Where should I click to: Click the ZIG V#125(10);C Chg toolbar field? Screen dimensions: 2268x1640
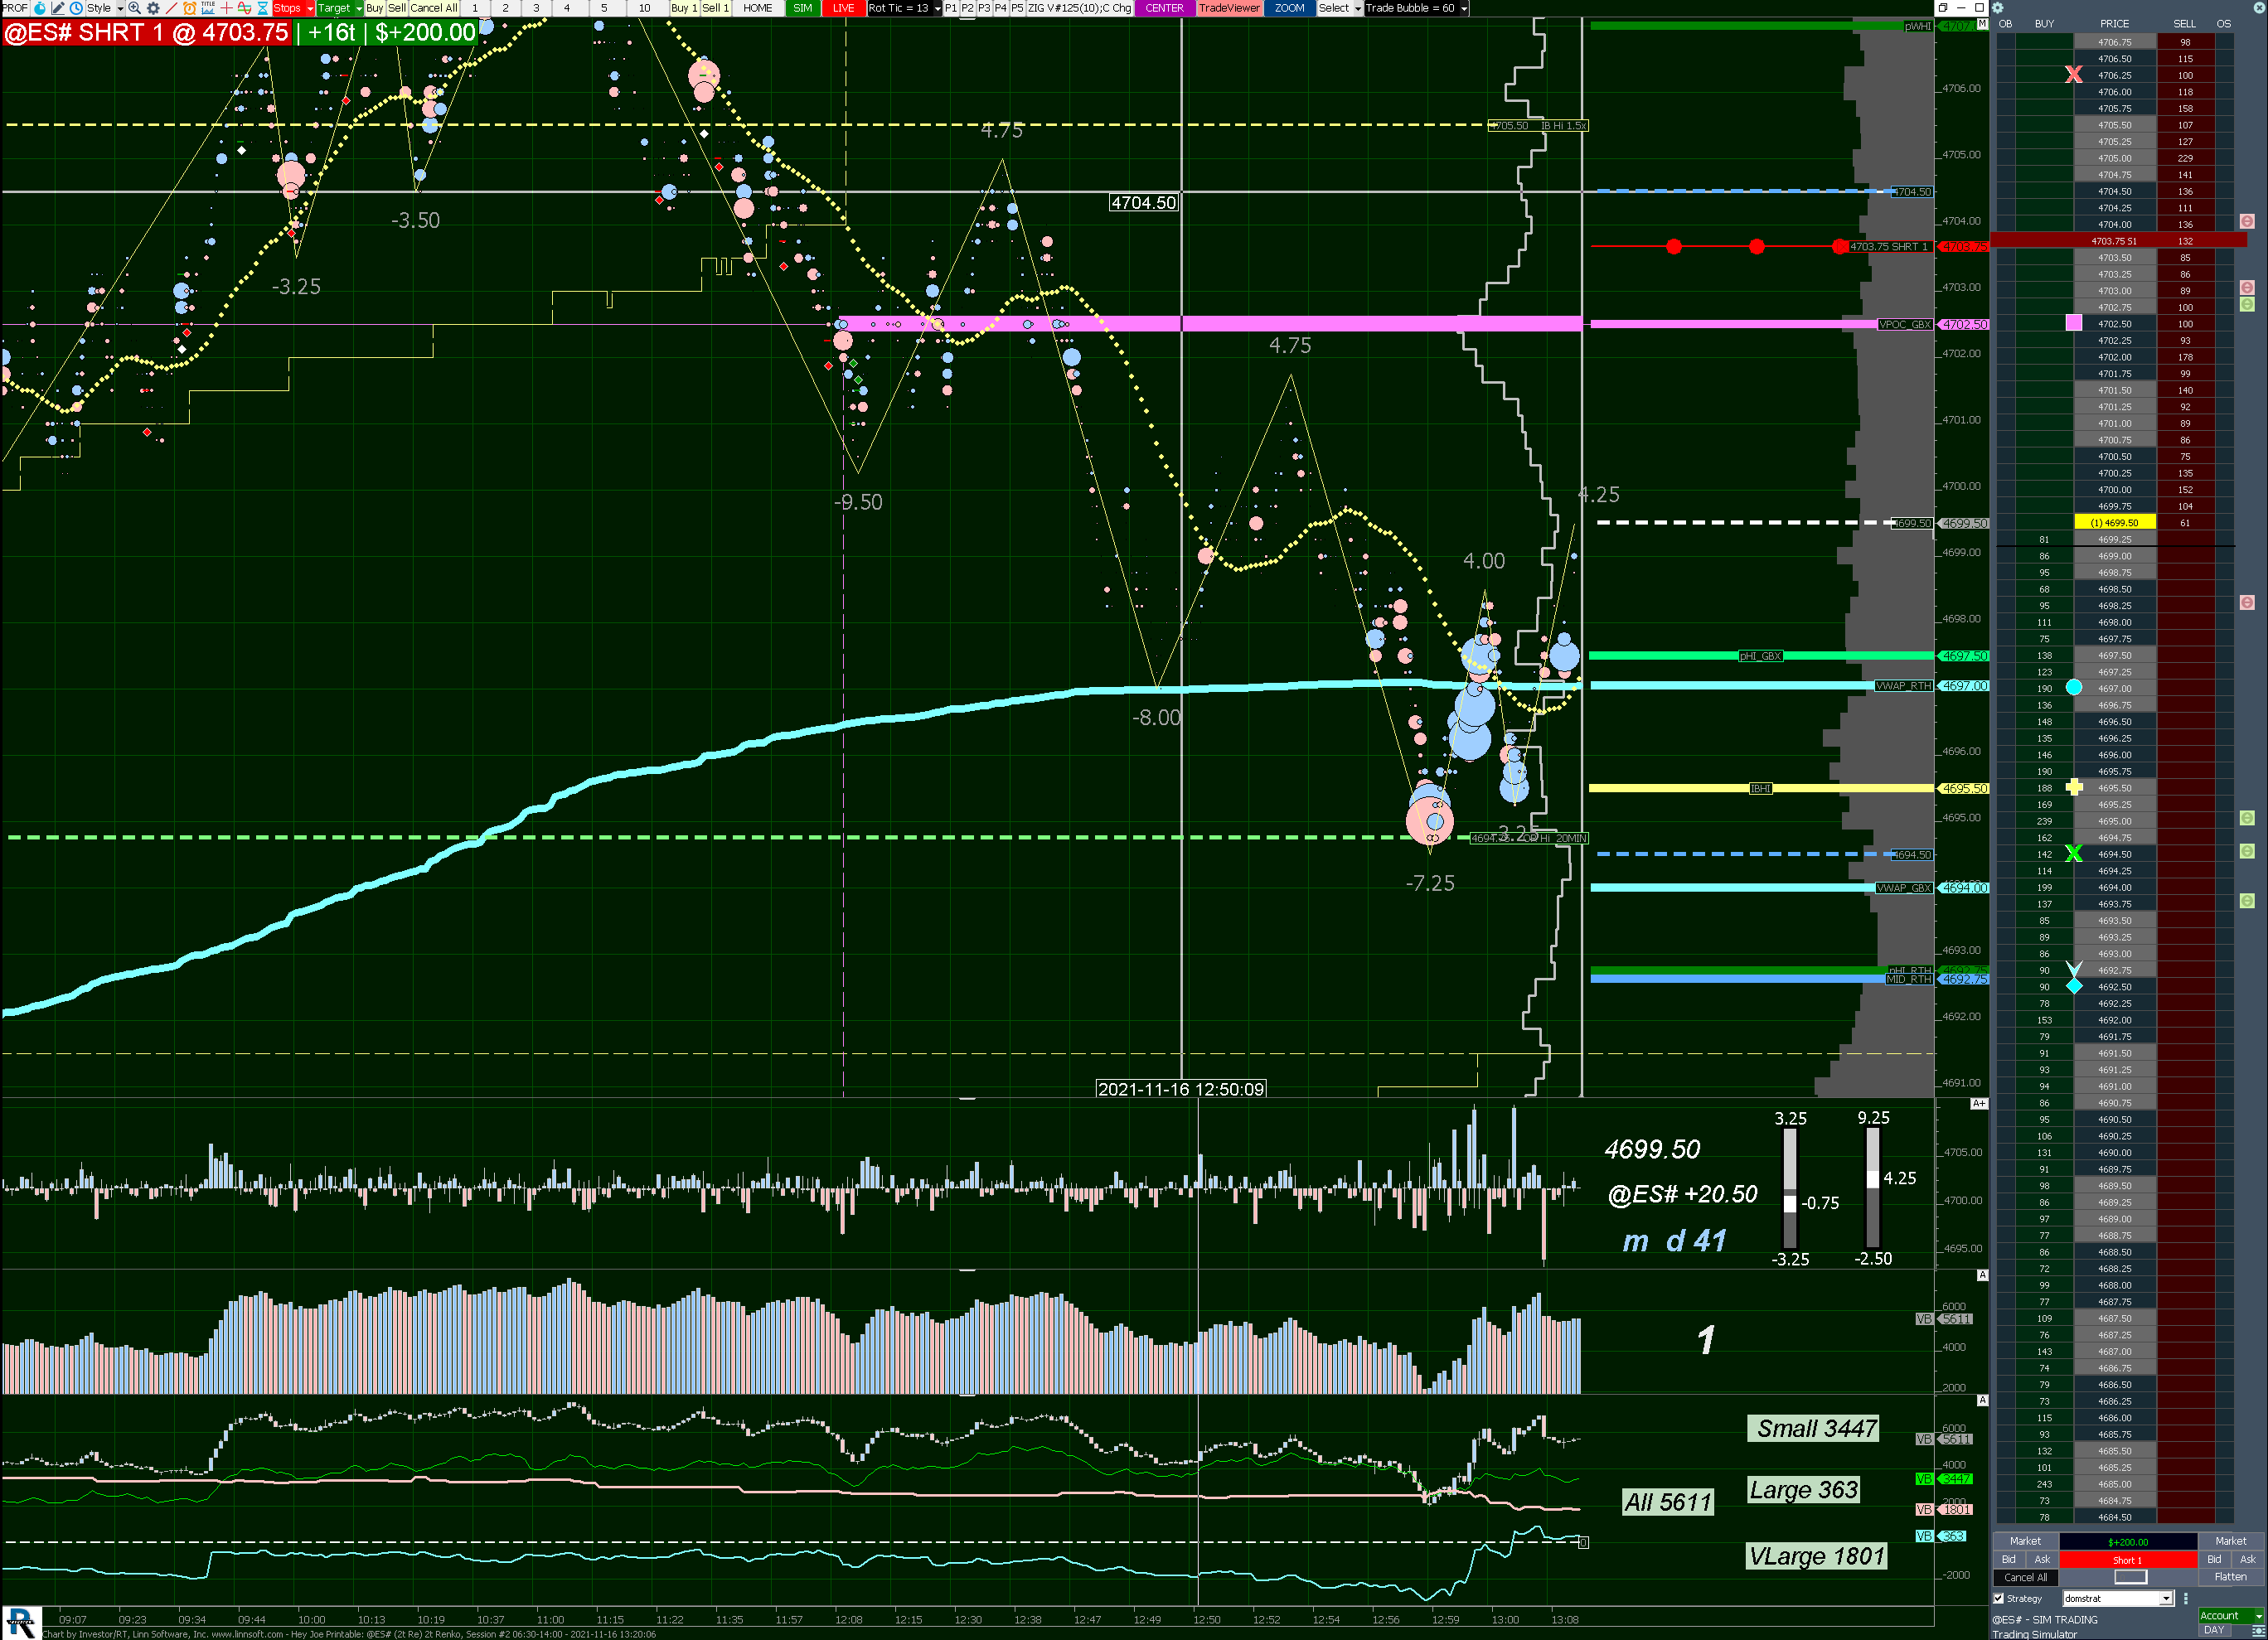(x=1080, y=8)
